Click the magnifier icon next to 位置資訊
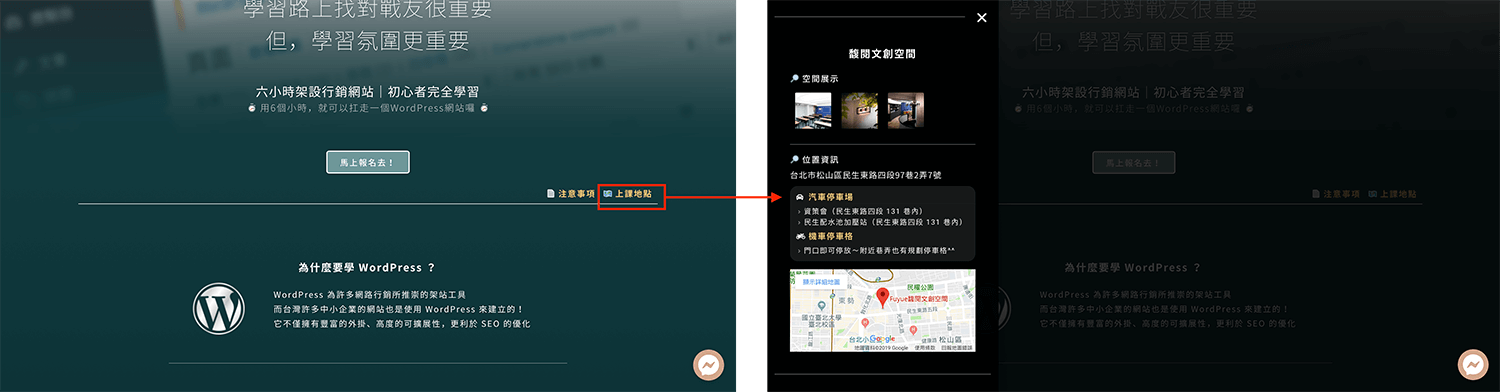The width and height of the screenshot is (1500, 392). (x=795, y=159)
